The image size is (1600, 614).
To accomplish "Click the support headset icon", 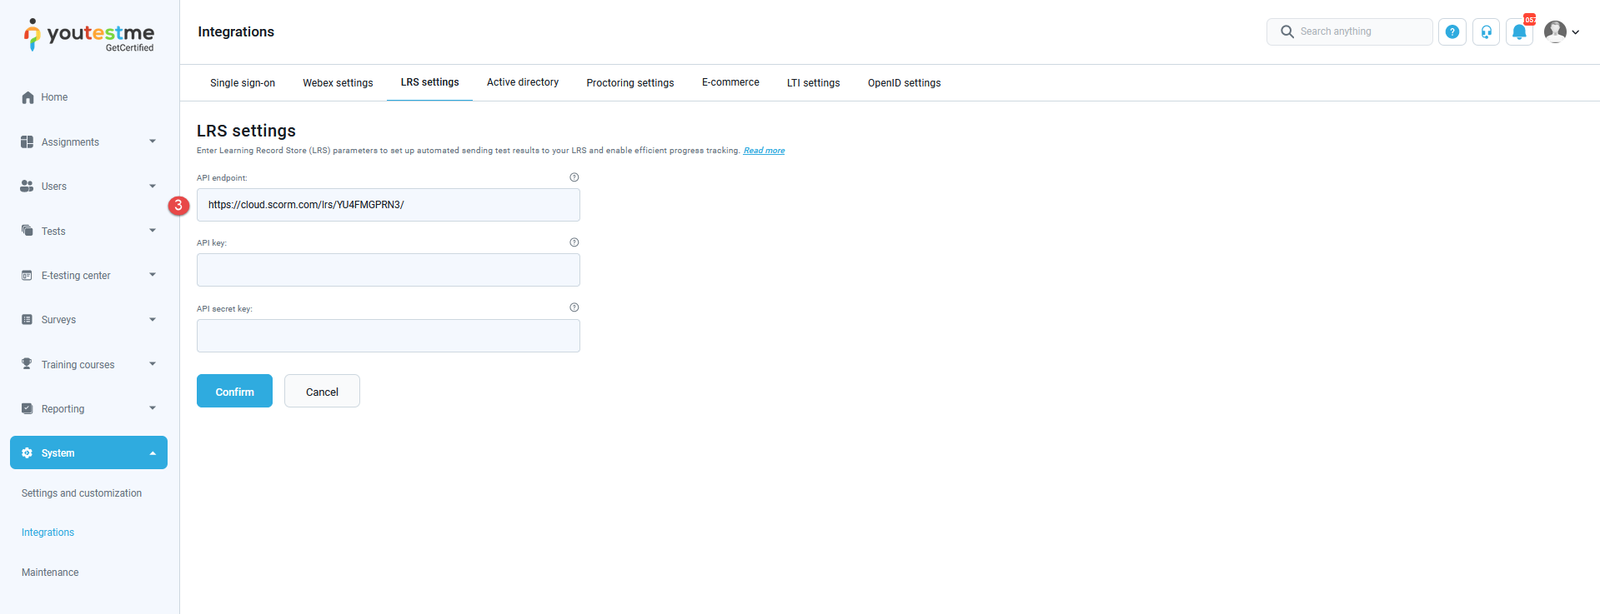I will (1486, 32).
